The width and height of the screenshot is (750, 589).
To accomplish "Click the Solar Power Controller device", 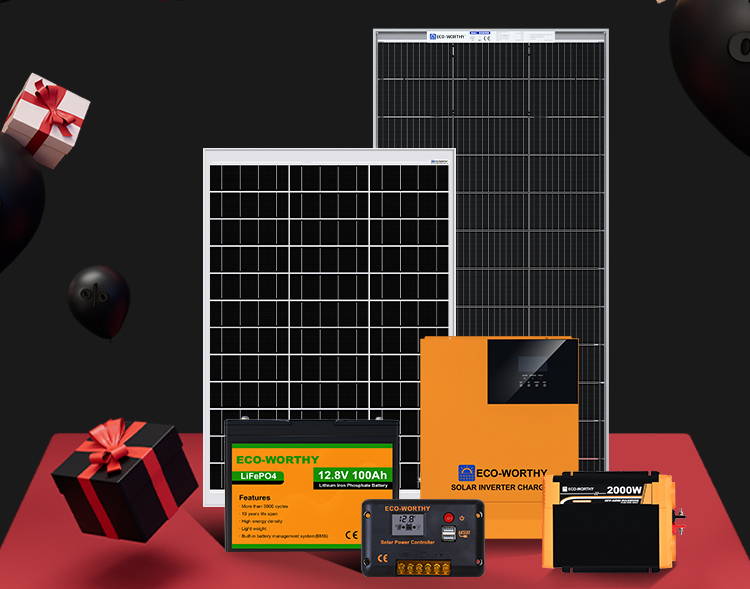I will (x=423, y=538).
